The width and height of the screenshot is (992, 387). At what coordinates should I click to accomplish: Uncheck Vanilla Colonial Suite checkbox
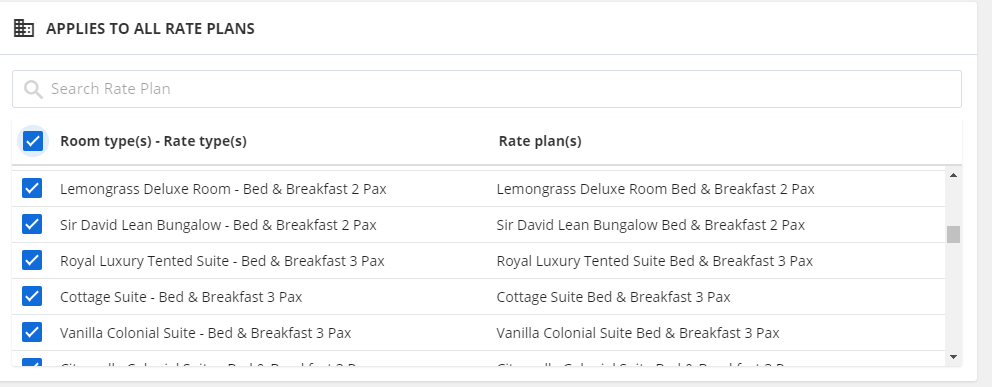coord(32,332)
